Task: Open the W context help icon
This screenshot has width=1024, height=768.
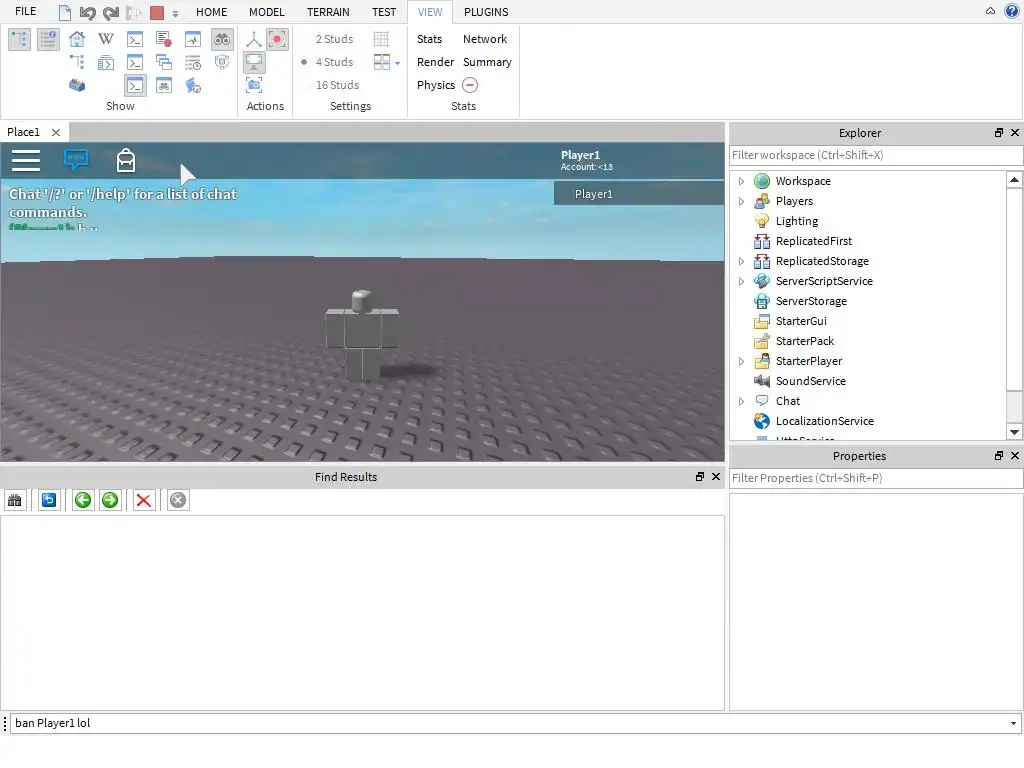Action: coord(106,39)
